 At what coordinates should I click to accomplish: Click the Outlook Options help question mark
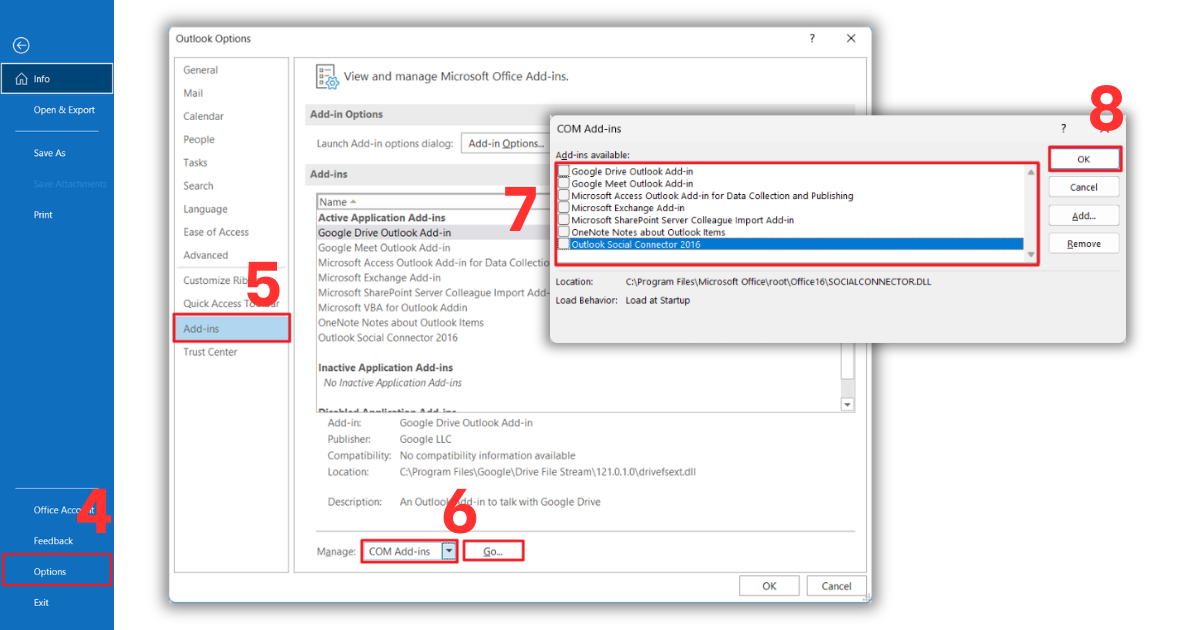811,39
